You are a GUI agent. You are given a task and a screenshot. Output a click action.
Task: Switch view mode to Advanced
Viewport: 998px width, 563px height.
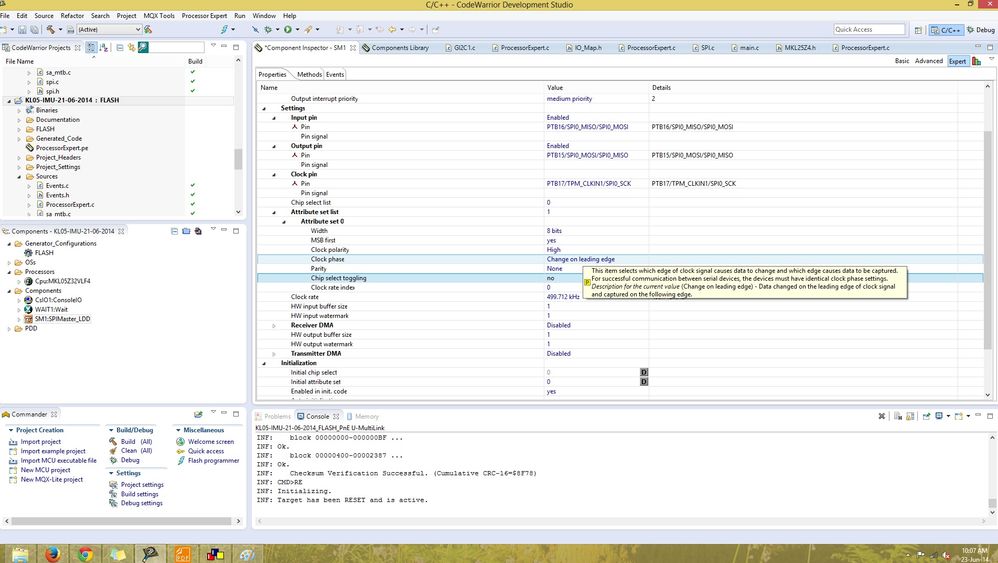point(929,61)
